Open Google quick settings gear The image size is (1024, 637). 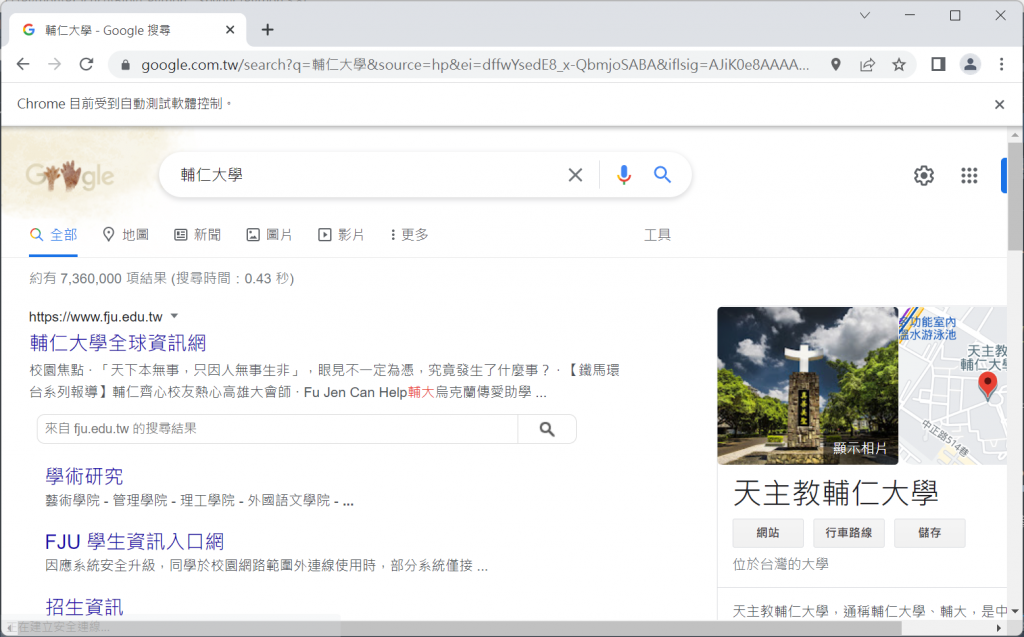[x=923, y=175]
